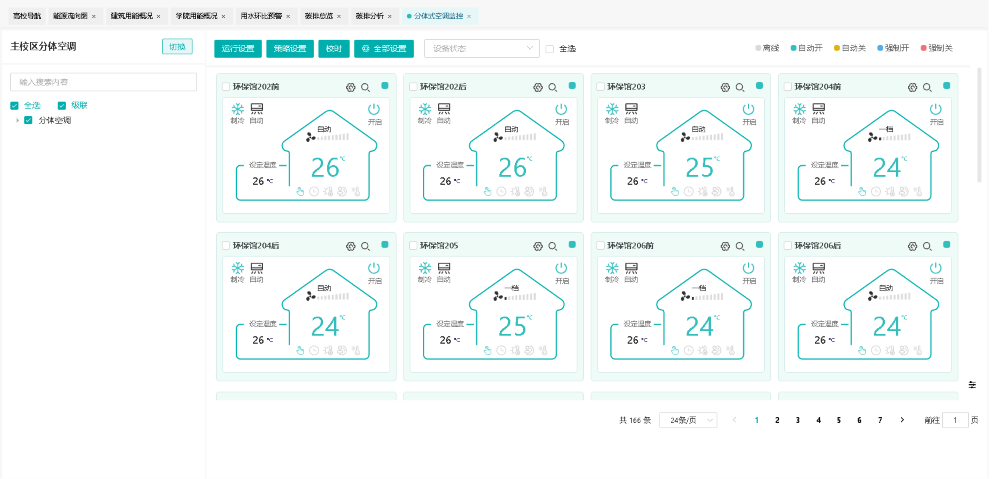Open the 24条/页 page size dropdown

click(688, 420)
